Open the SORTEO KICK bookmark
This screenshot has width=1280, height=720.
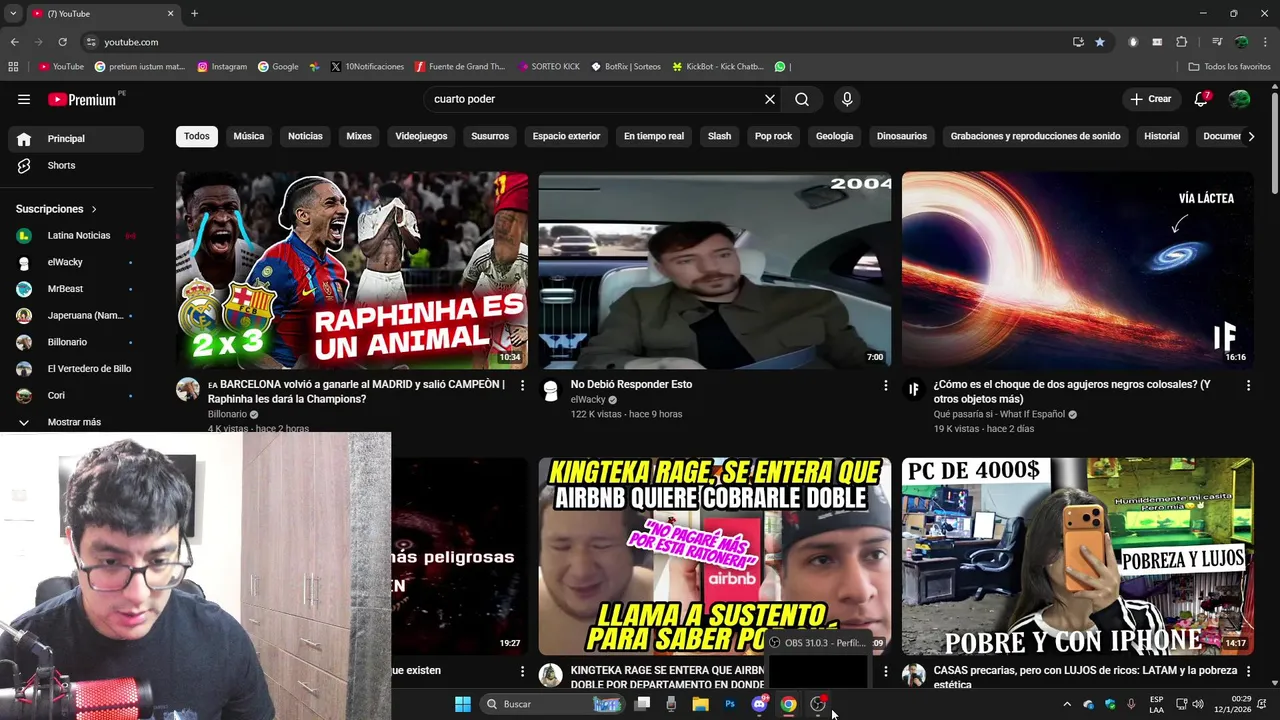pos(549,67)
